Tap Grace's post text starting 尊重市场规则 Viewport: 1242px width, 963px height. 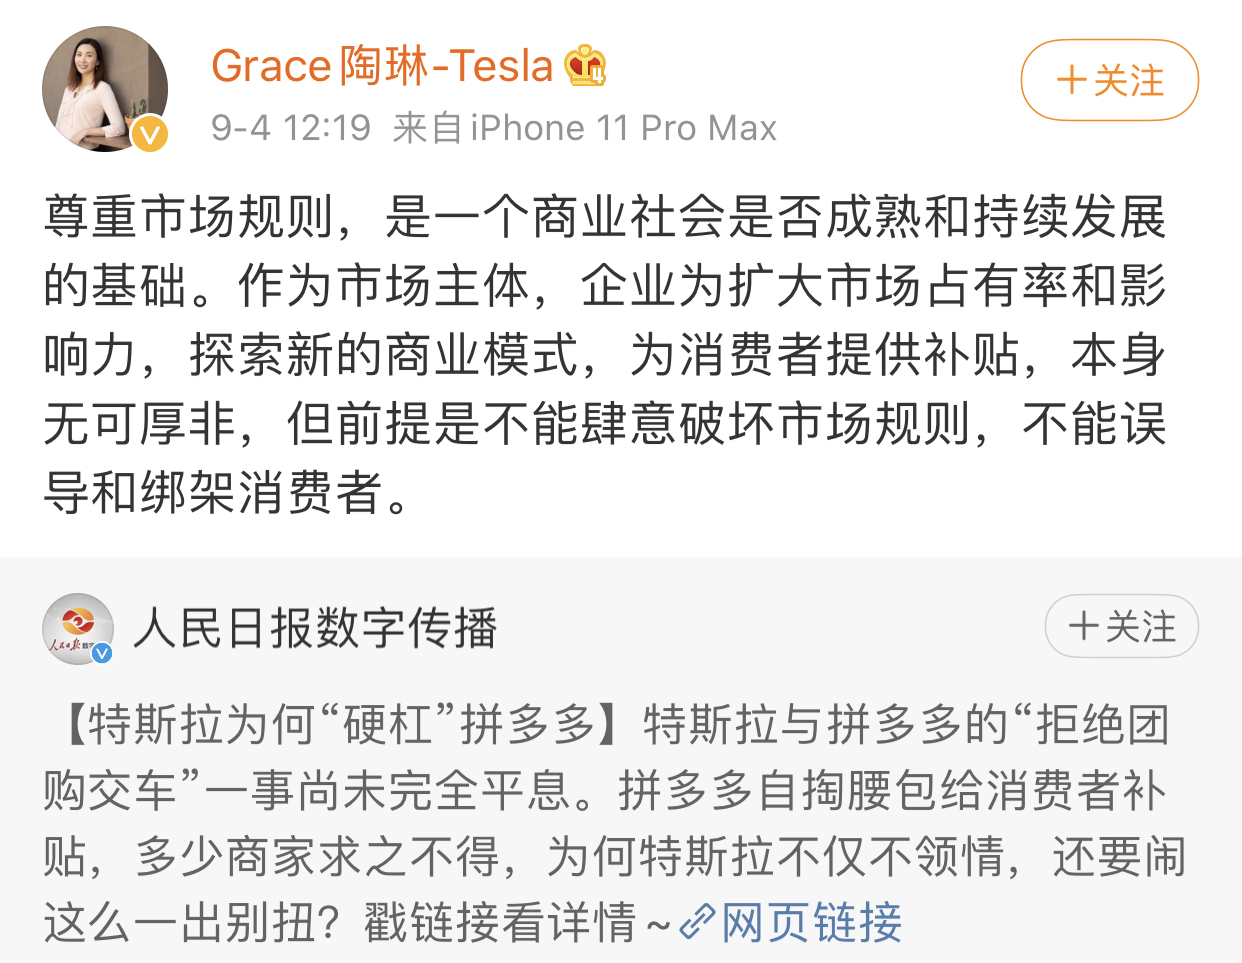pyautogui.click(x=605, y=355)
